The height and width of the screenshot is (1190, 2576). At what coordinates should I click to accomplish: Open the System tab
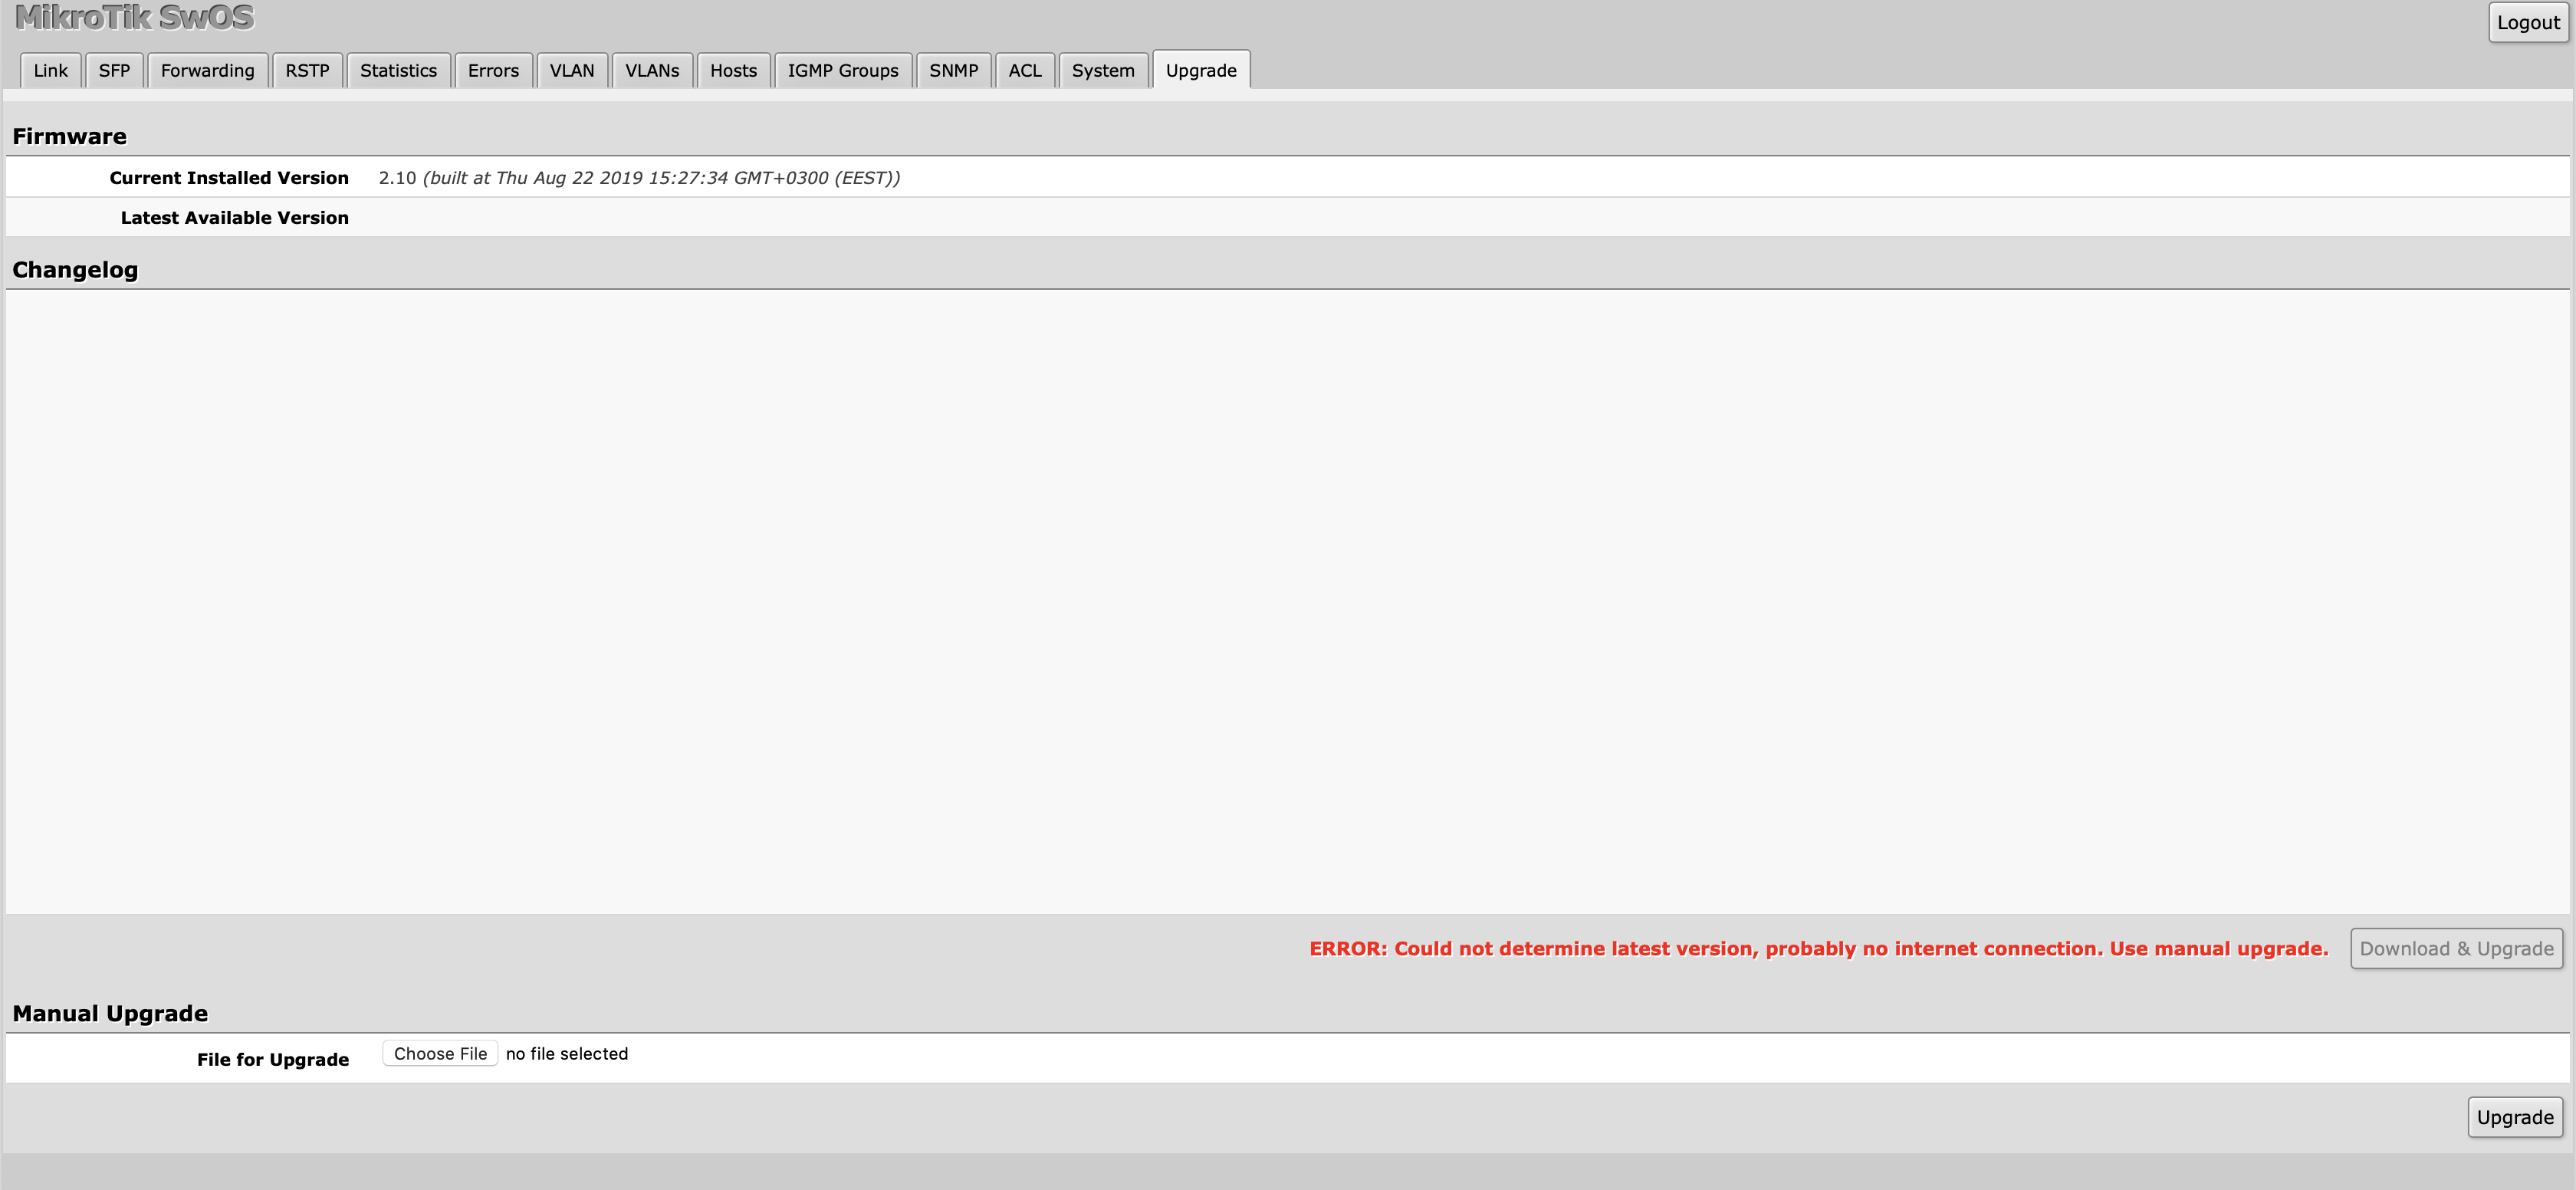[1103, 70]
